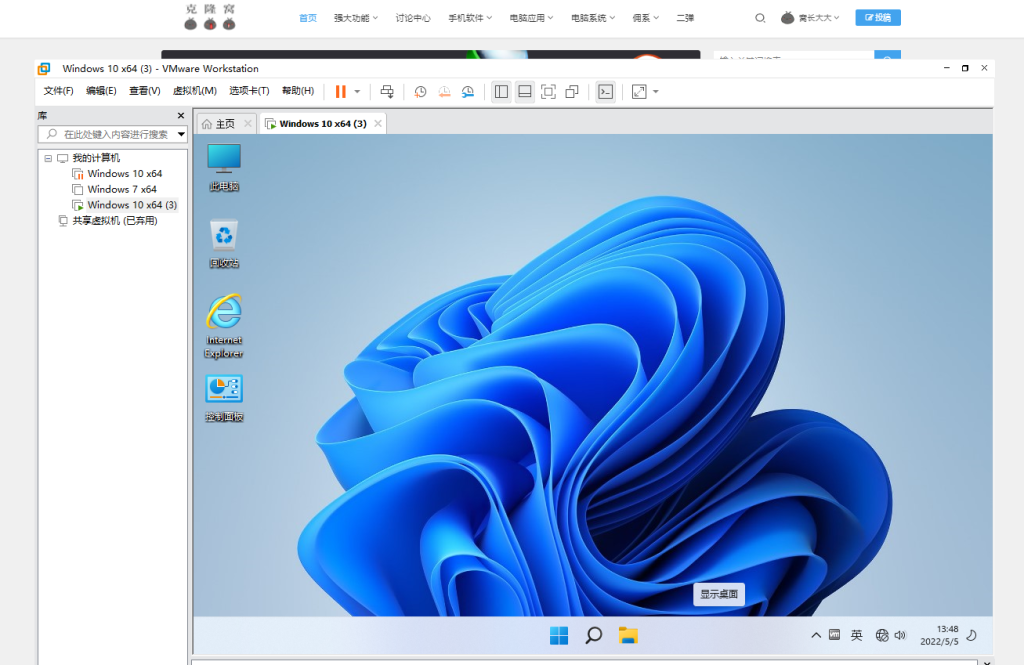Toggle the console view button
The width and height of the screenshot is (1024, 665).
605,91
